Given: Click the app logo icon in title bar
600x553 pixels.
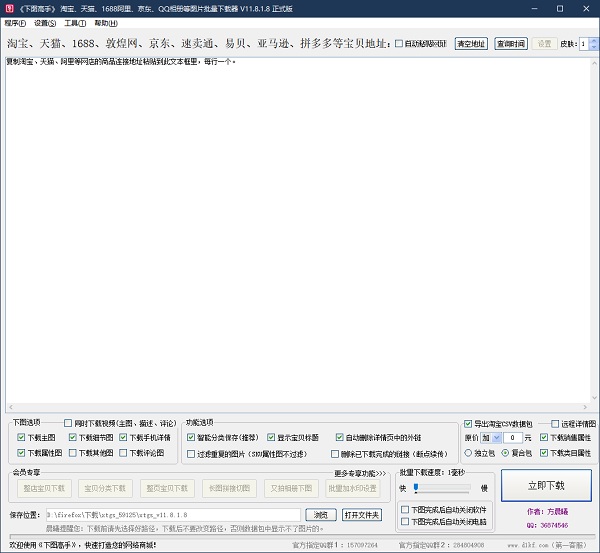Looking at the screenshot, I should [x=9, y=8].
